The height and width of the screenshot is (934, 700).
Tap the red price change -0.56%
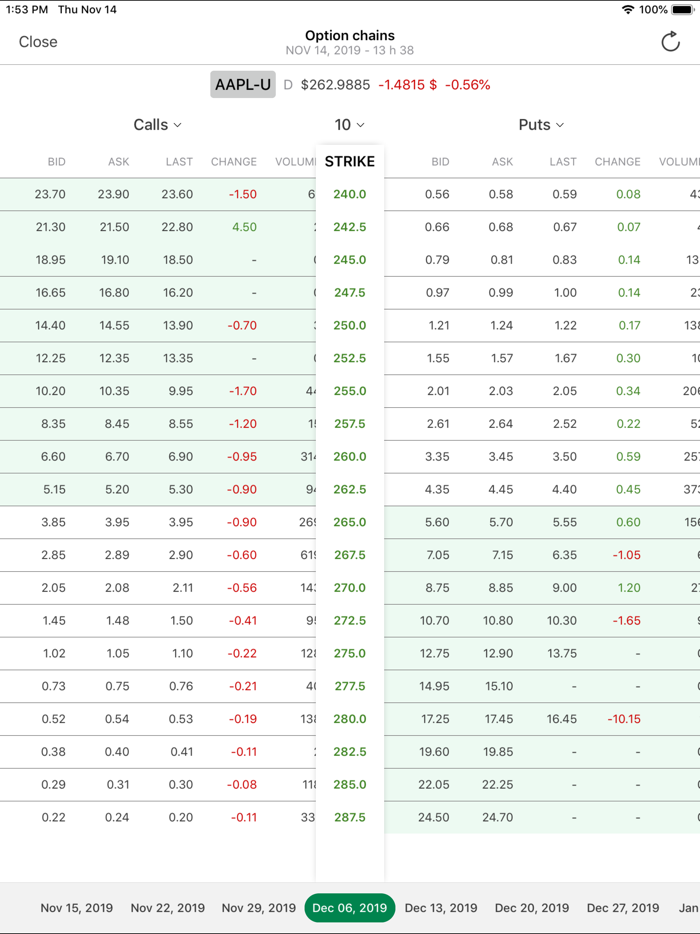(x=466, y=84)
